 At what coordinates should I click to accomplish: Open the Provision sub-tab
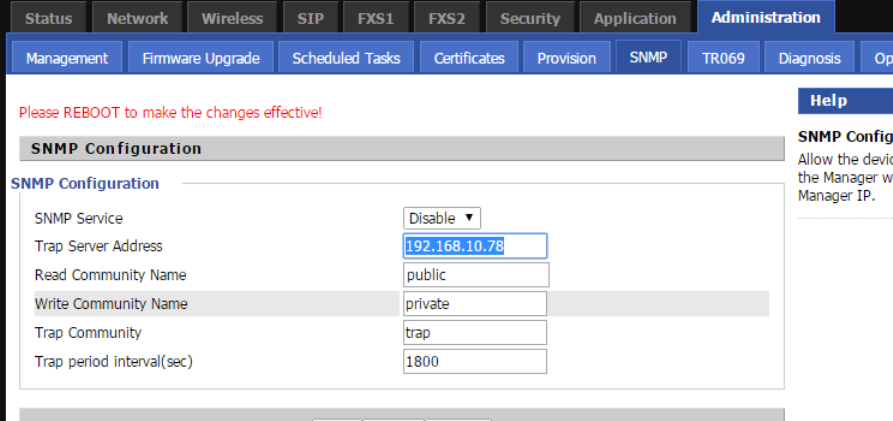point(566,58)
